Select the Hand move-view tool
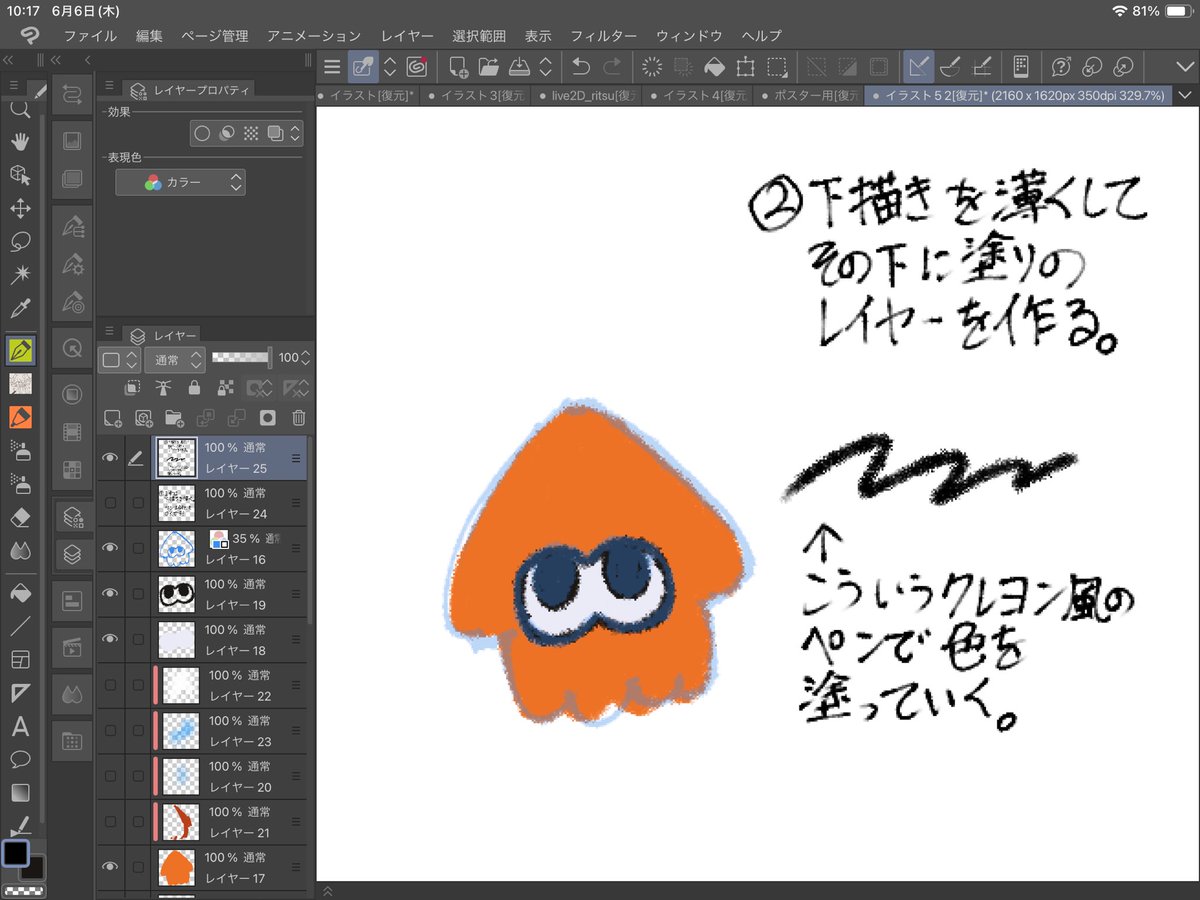Viewport: 1200px width, 900px height. coord(20,141)
